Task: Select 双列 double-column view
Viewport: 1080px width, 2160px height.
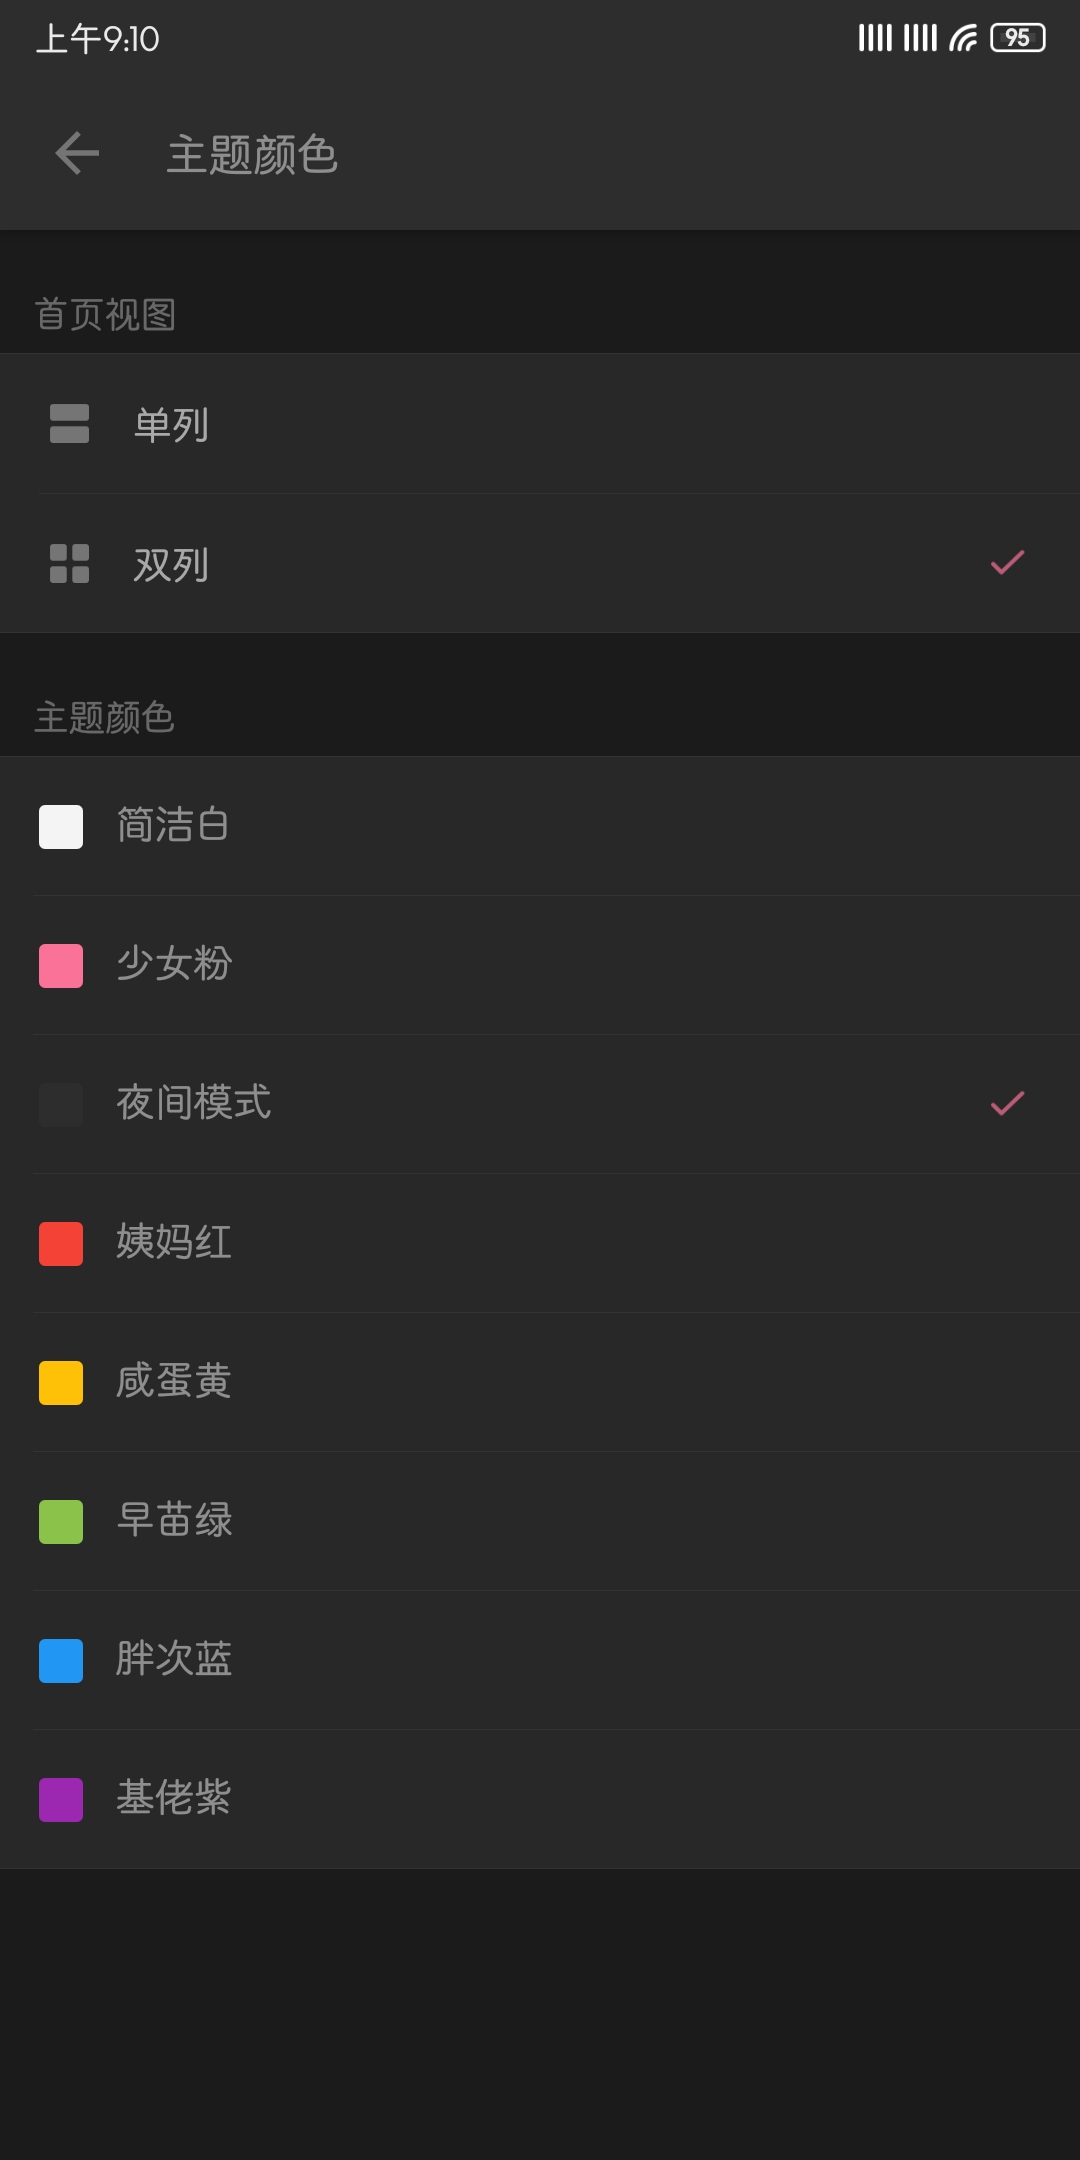Action: click(172, 565)
